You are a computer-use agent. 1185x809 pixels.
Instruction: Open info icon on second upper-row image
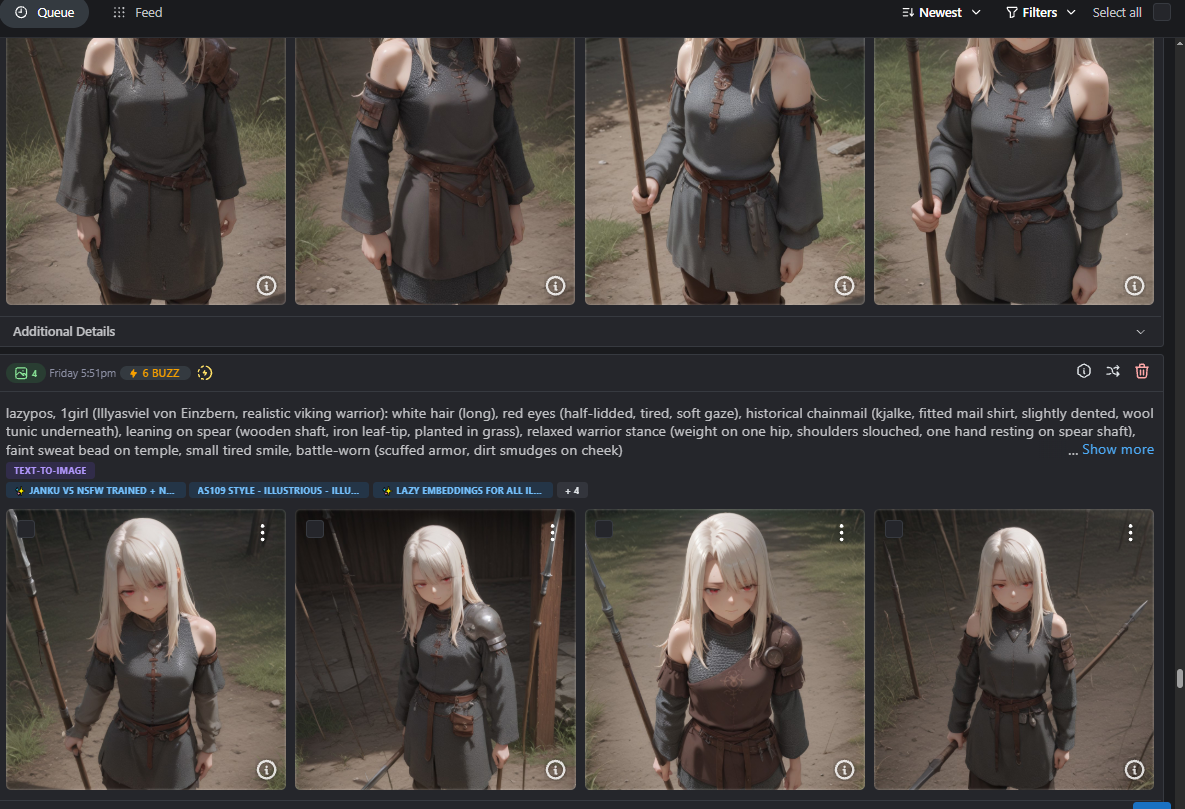click(555, 286)
